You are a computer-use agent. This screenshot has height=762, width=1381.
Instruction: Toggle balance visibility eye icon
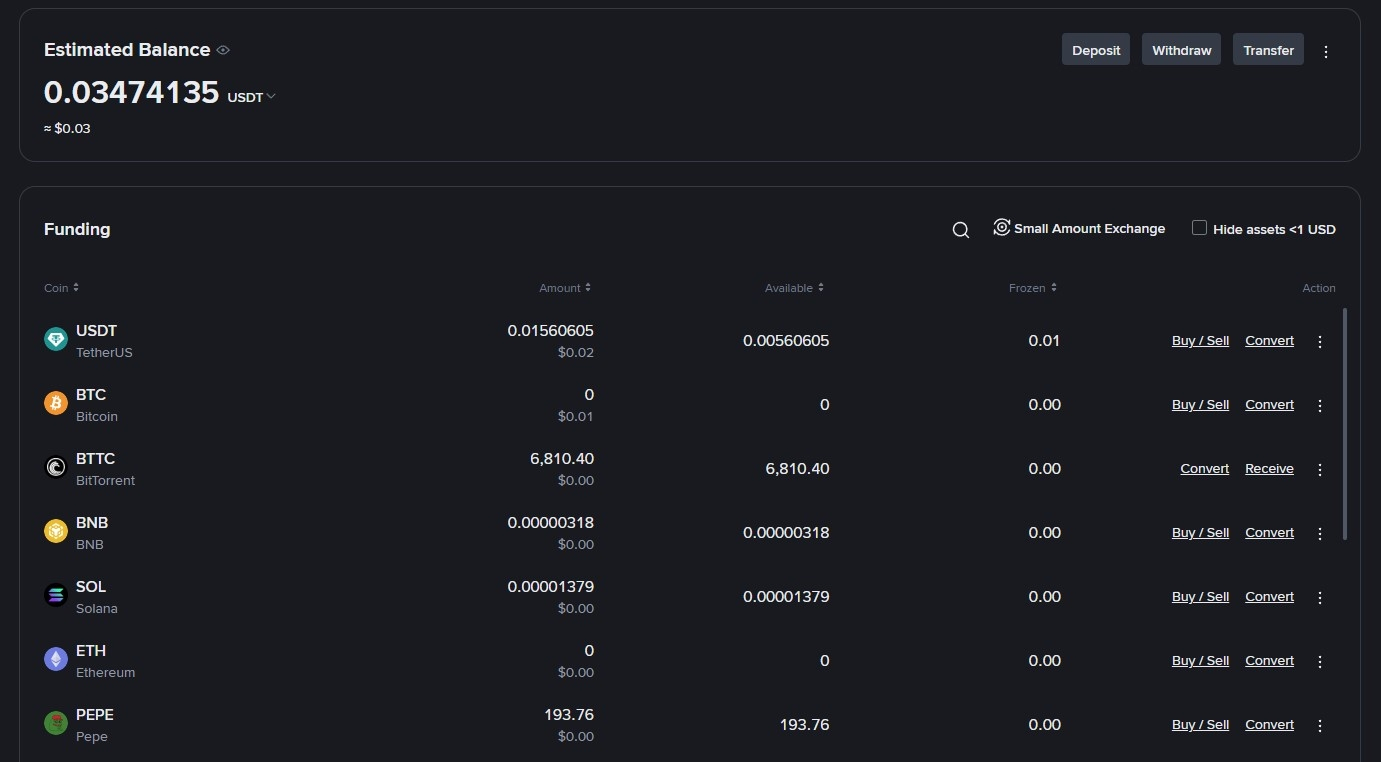[223, 50]
